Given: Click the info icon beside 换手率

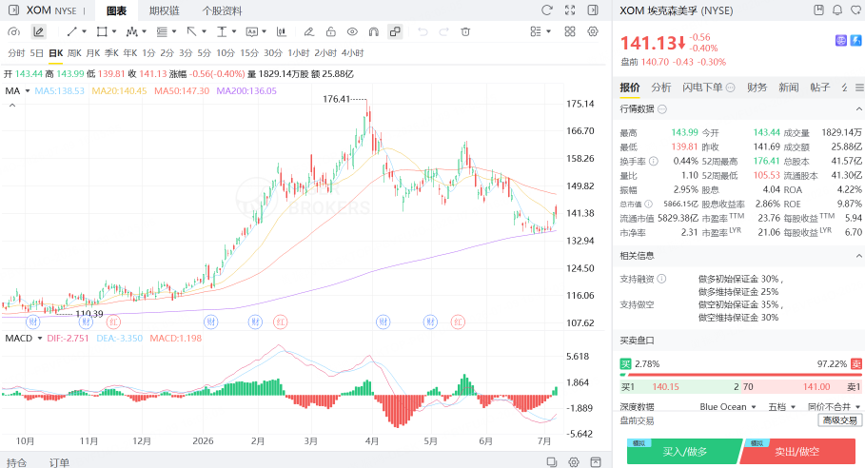Looking at the screenshot, I should [654, 162].
